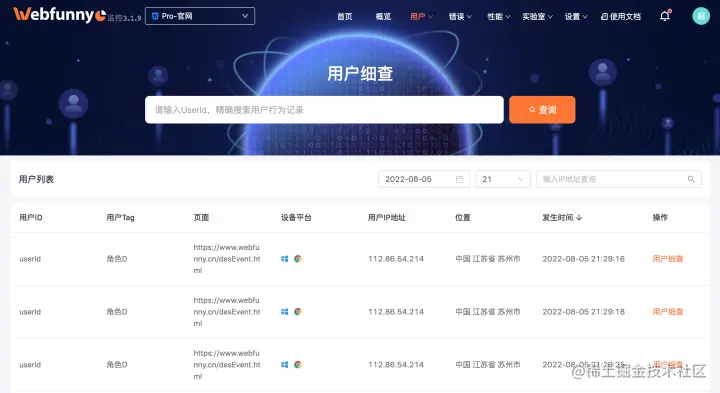Open notifications bell icon
Viewport: 720px width, 393px height.
(664, 16)
